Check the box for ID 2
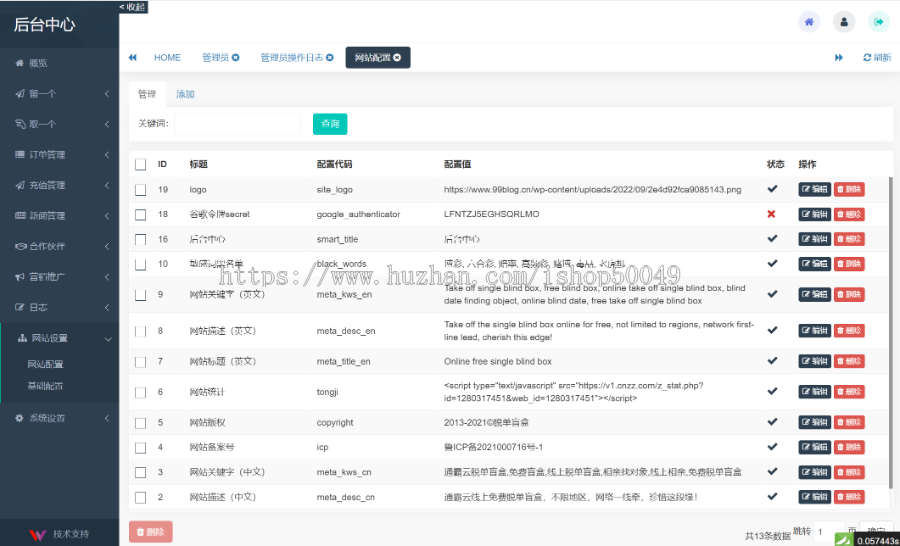Viewport: 900px width, 546px height. pyautogui.click(x=141, y=497)
